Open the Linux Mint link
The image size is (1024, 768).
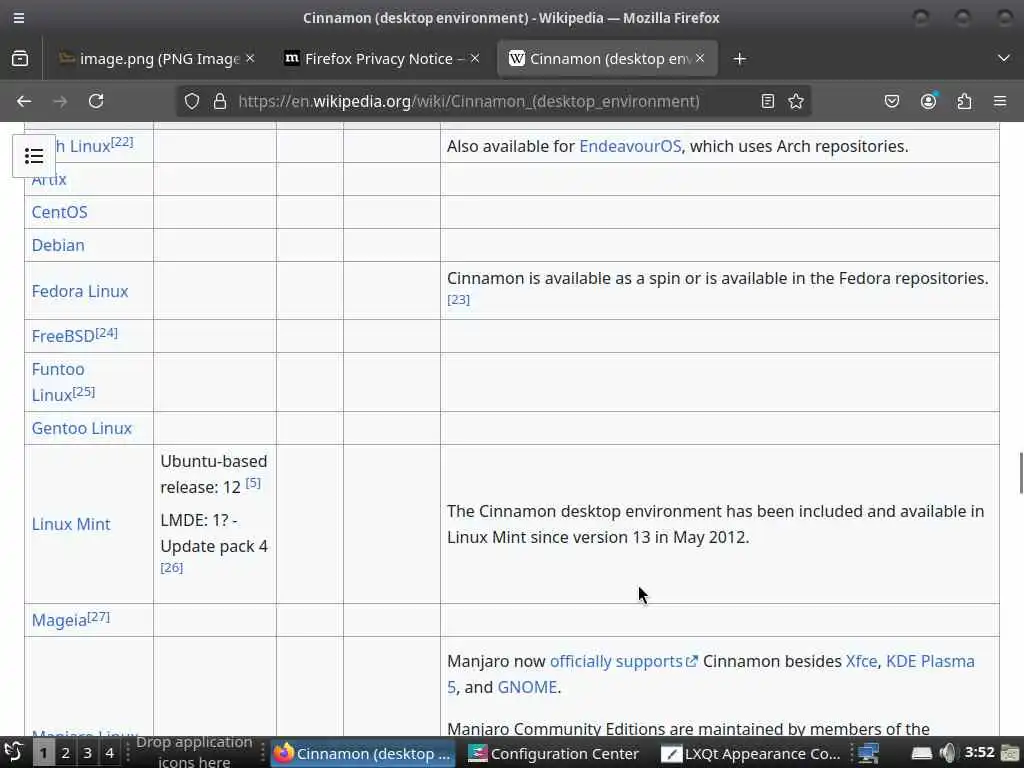[71, 524]
